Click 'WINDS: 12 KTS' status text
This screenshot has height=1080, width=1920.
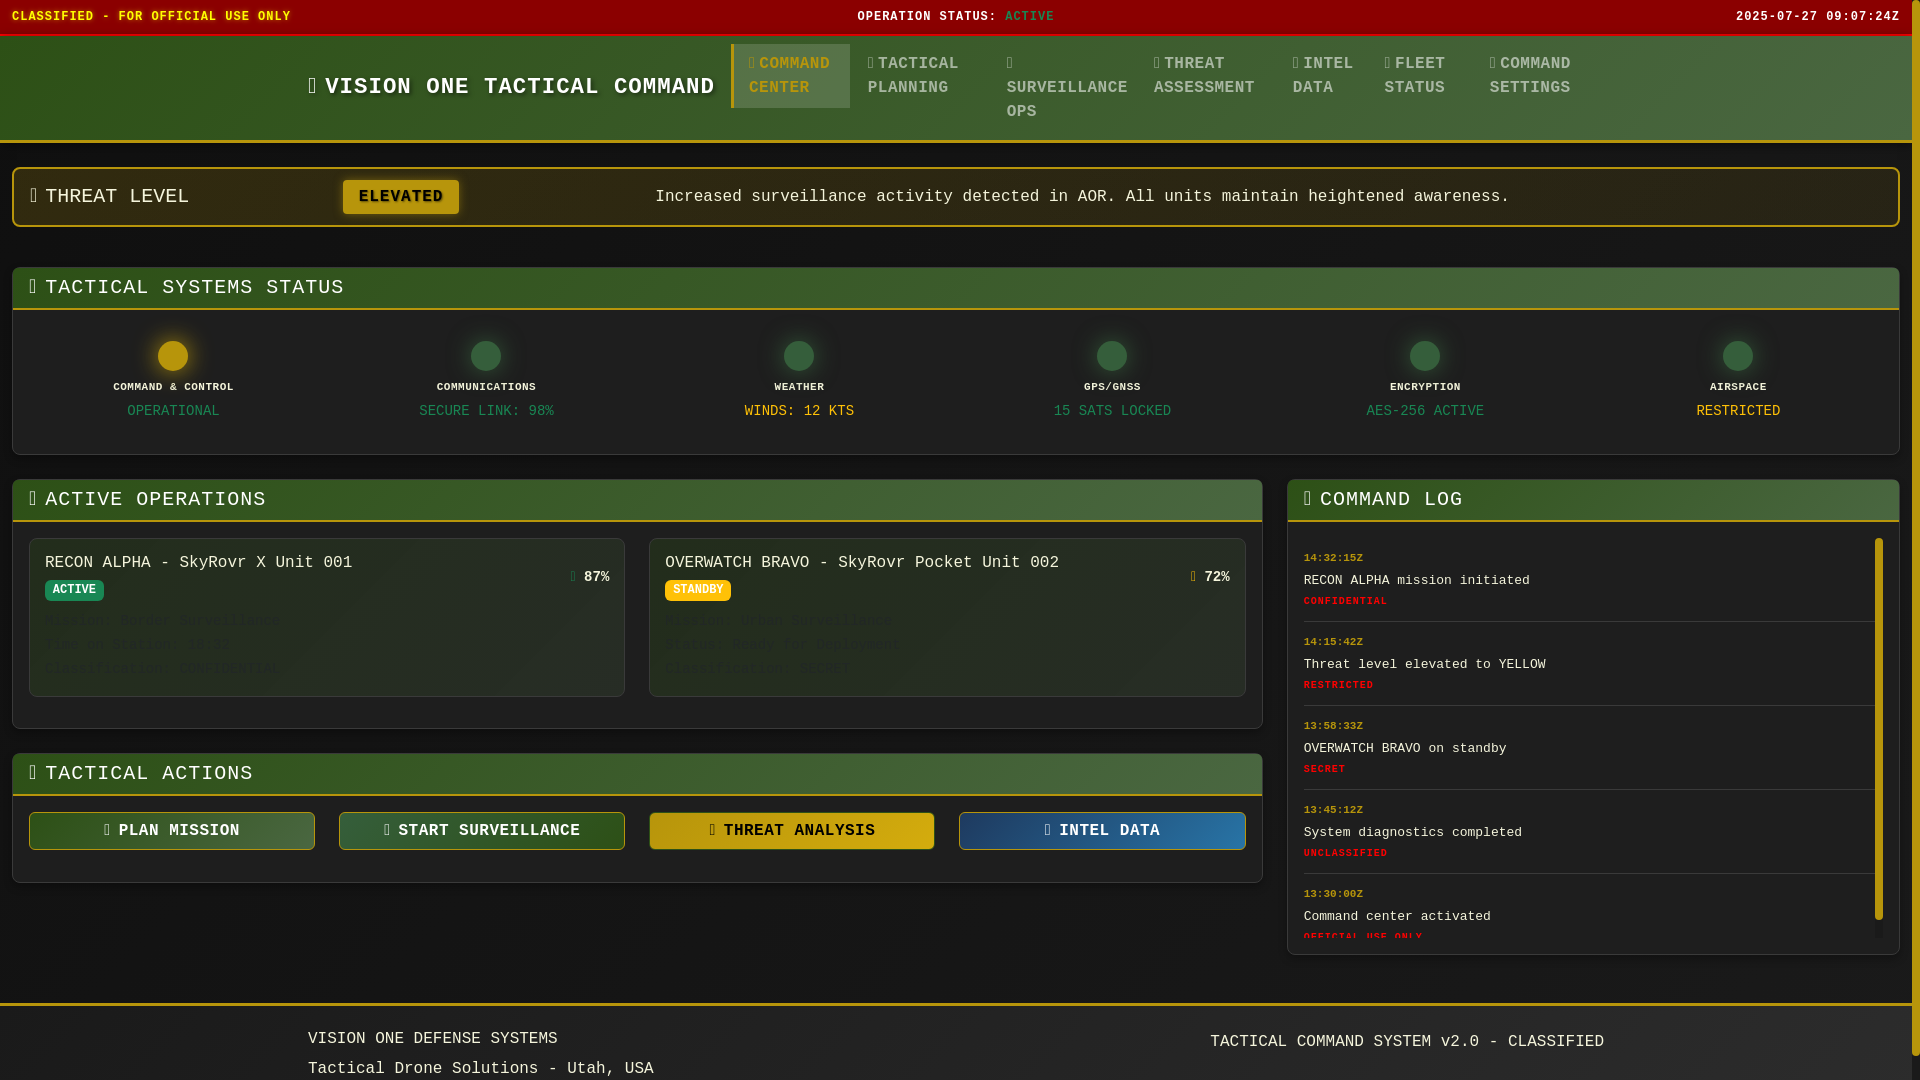point(799,411)
